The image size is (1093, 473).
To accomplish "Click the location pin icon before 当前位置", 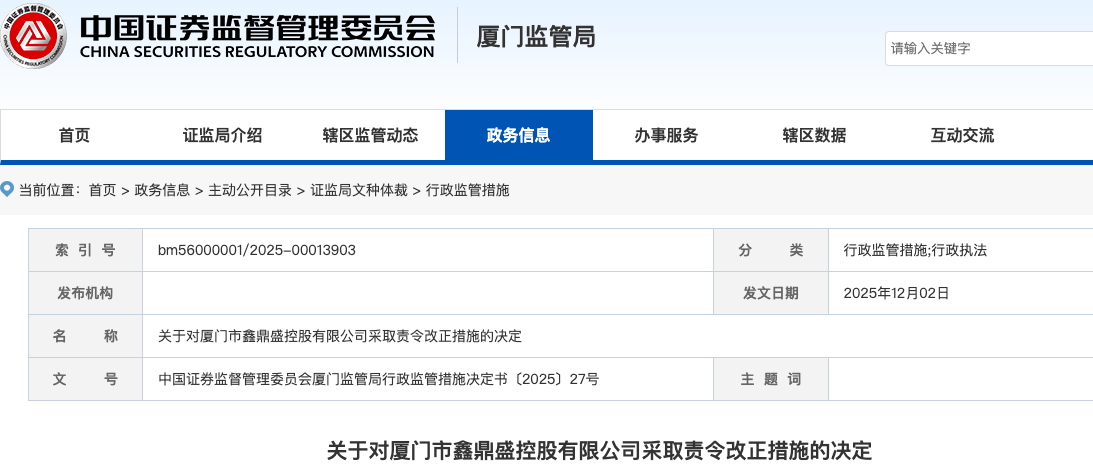I will 6,189.
